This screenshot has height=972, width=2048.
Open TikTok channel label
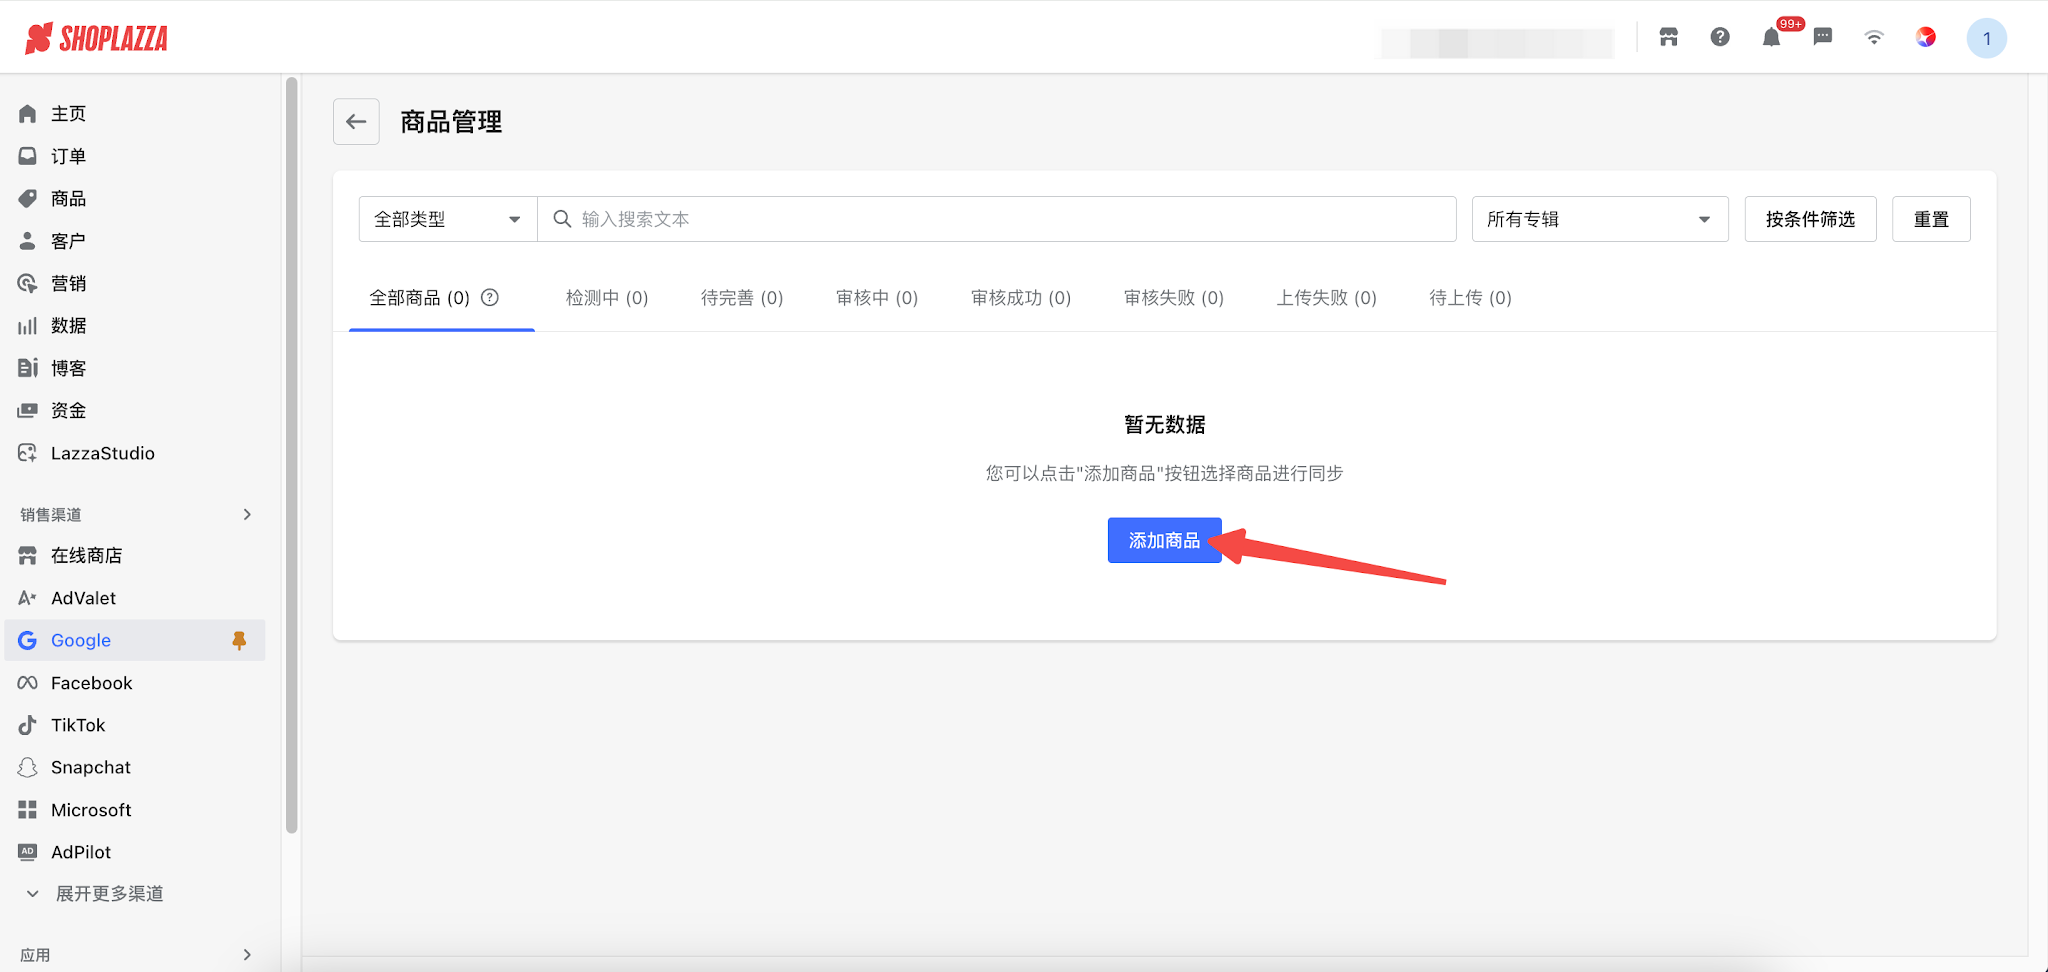tap(78, 725)
